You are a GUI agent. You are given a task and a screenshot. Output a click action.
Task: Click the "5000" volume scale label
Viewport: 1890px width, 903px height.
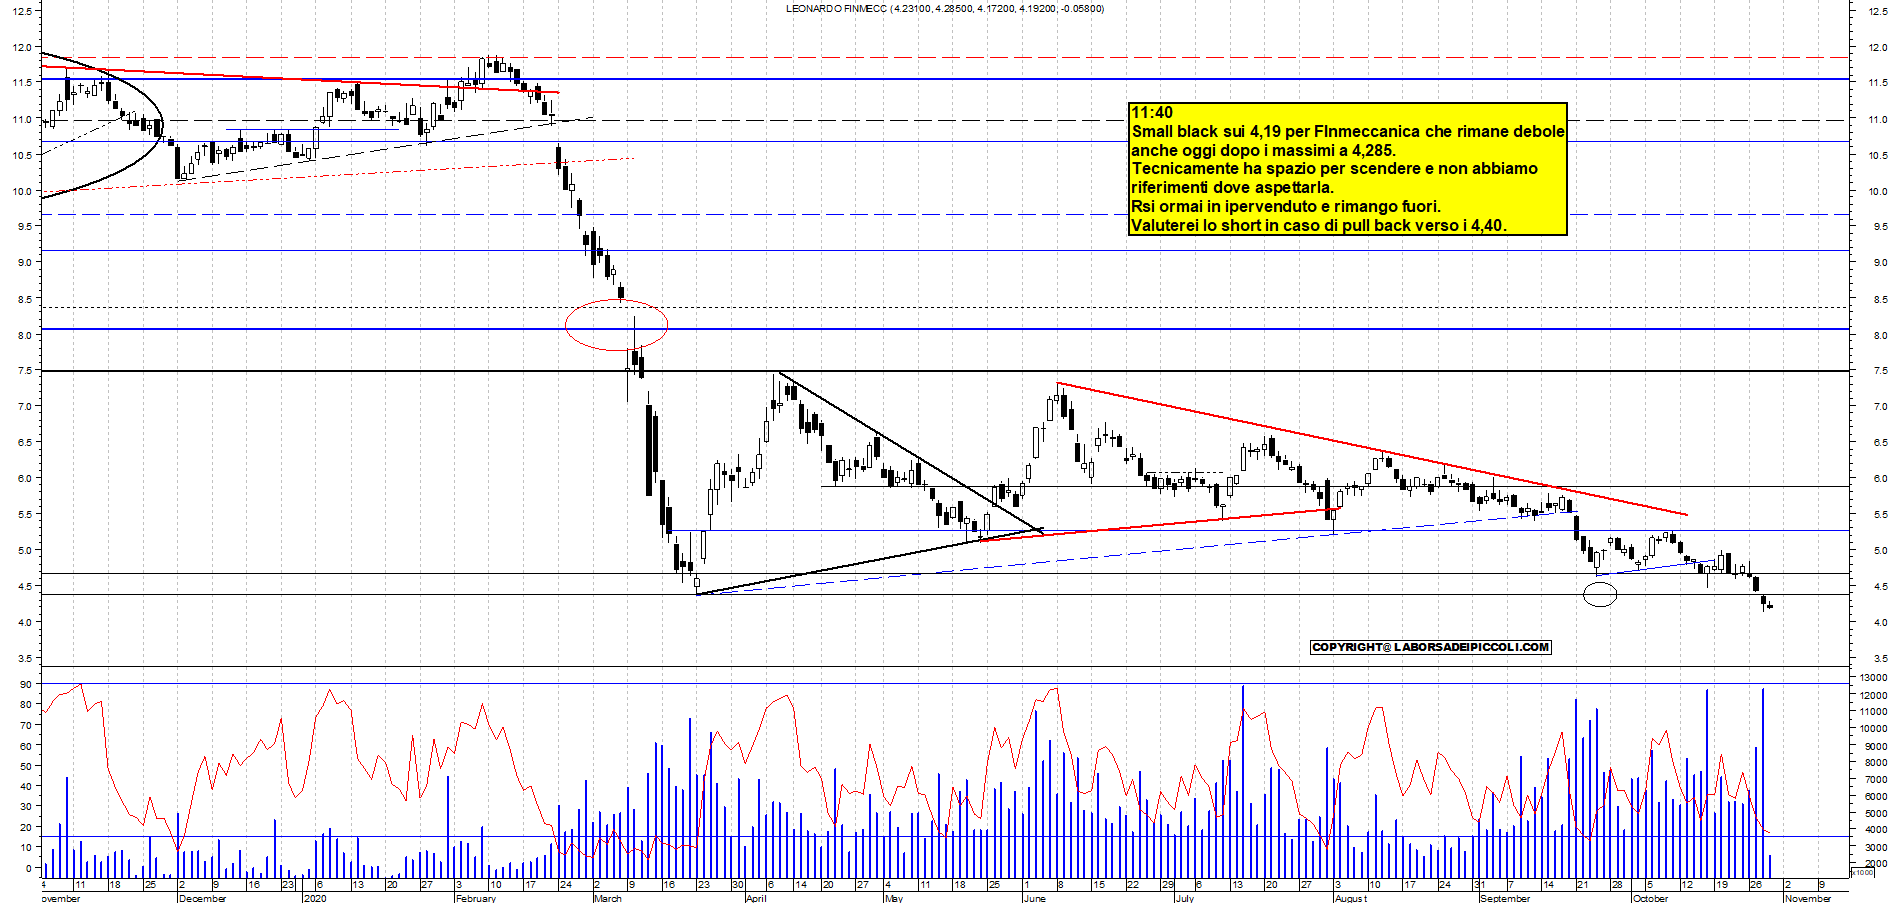click(x=1875, y=814)
